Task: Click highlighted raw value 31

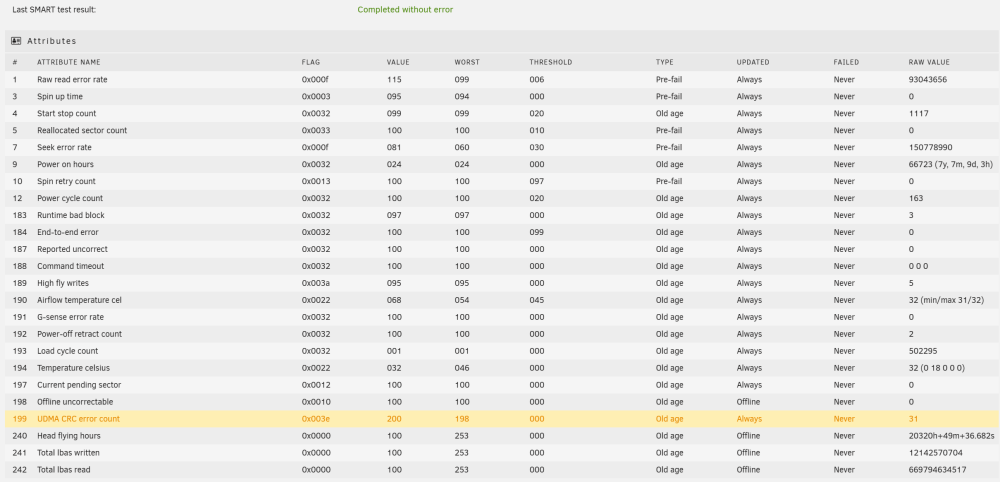Action: click(x=913, y=419)
